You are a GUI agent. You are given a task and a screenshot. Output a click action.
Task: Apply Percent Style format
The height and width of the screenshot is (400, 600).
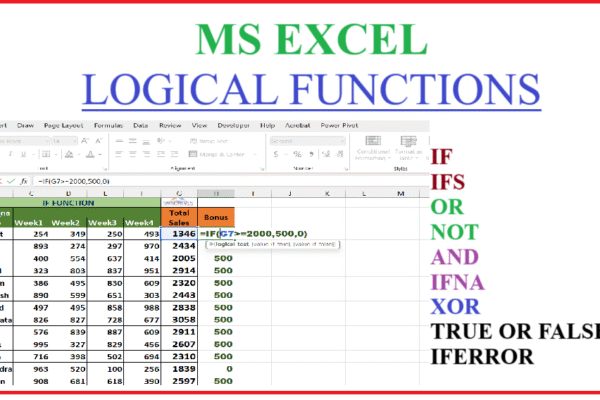297,154
